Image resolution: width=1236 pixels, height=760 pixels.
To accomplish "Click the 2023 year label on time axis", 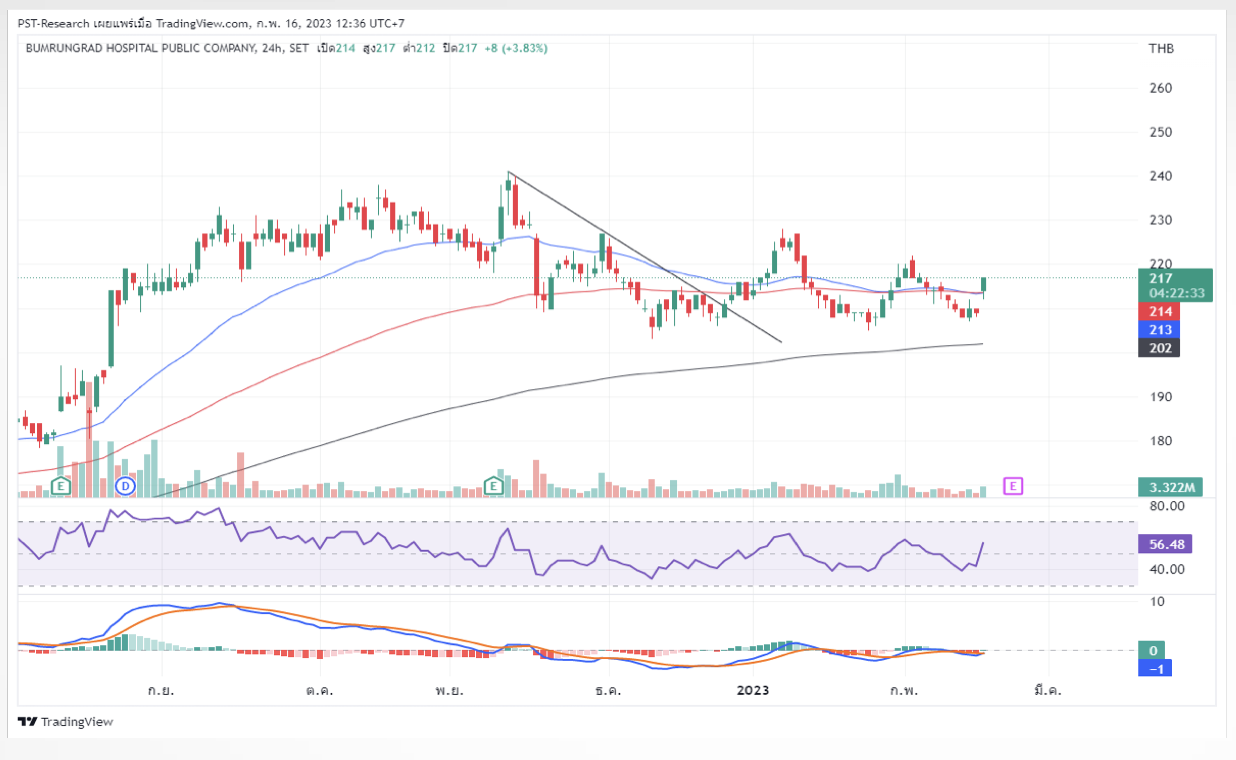I will click(752, 690).
